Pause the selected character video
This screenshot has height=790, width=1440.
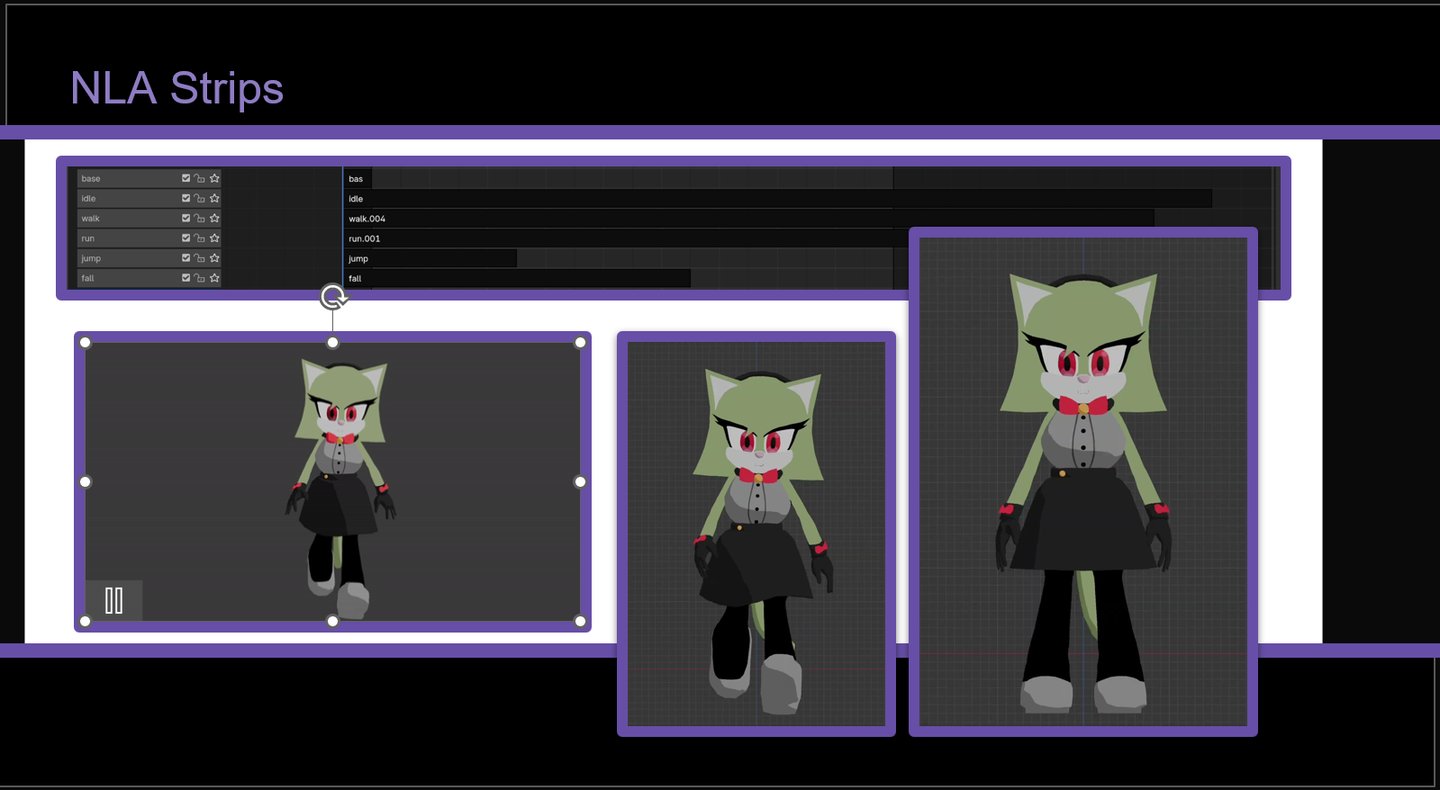pos(114,600)
